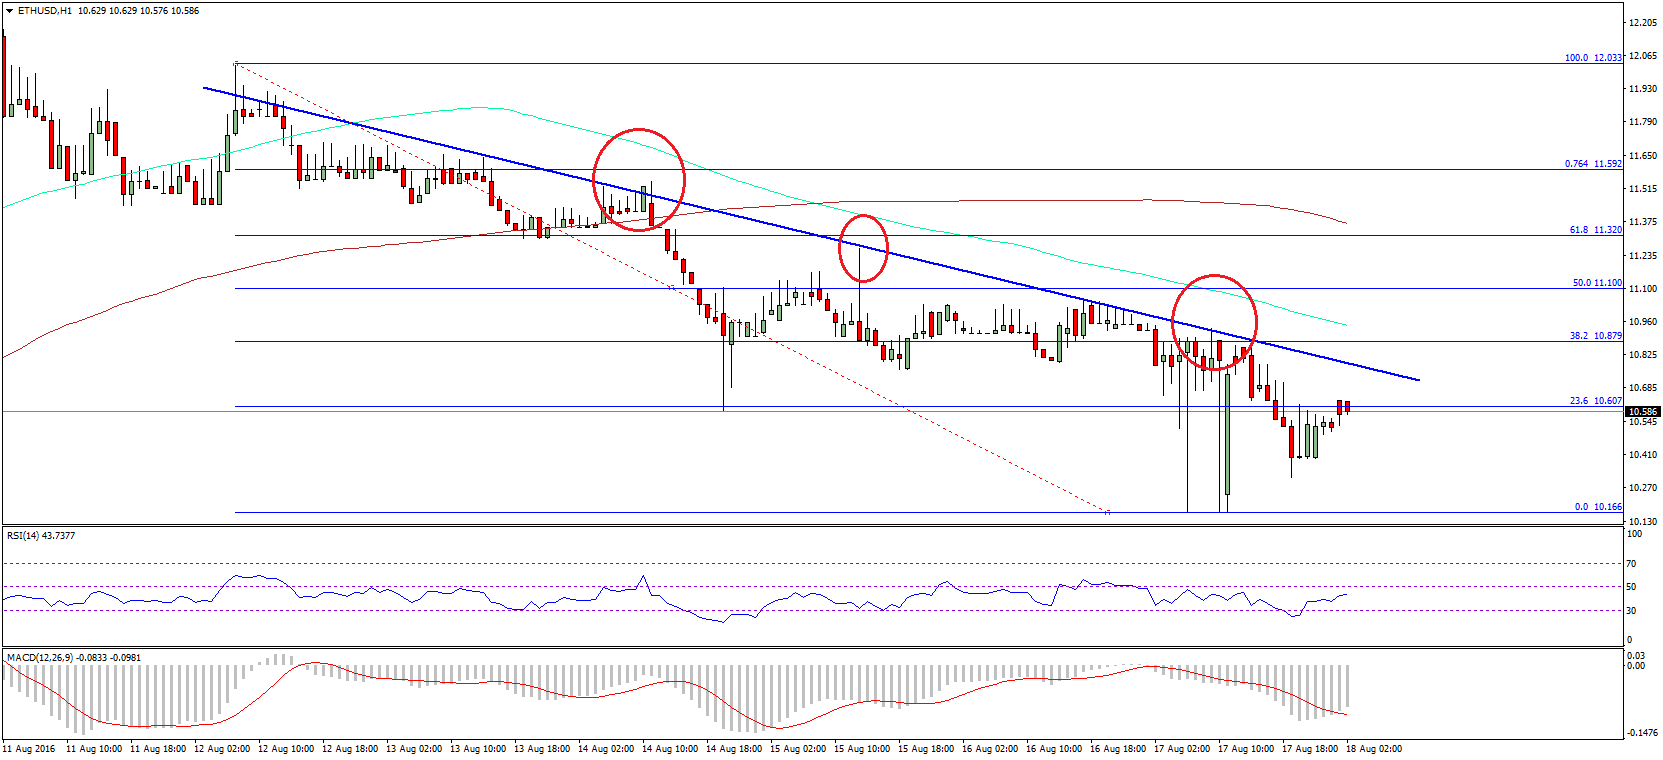Click the 11.515 price axis value

click(x=1643, y=189)
